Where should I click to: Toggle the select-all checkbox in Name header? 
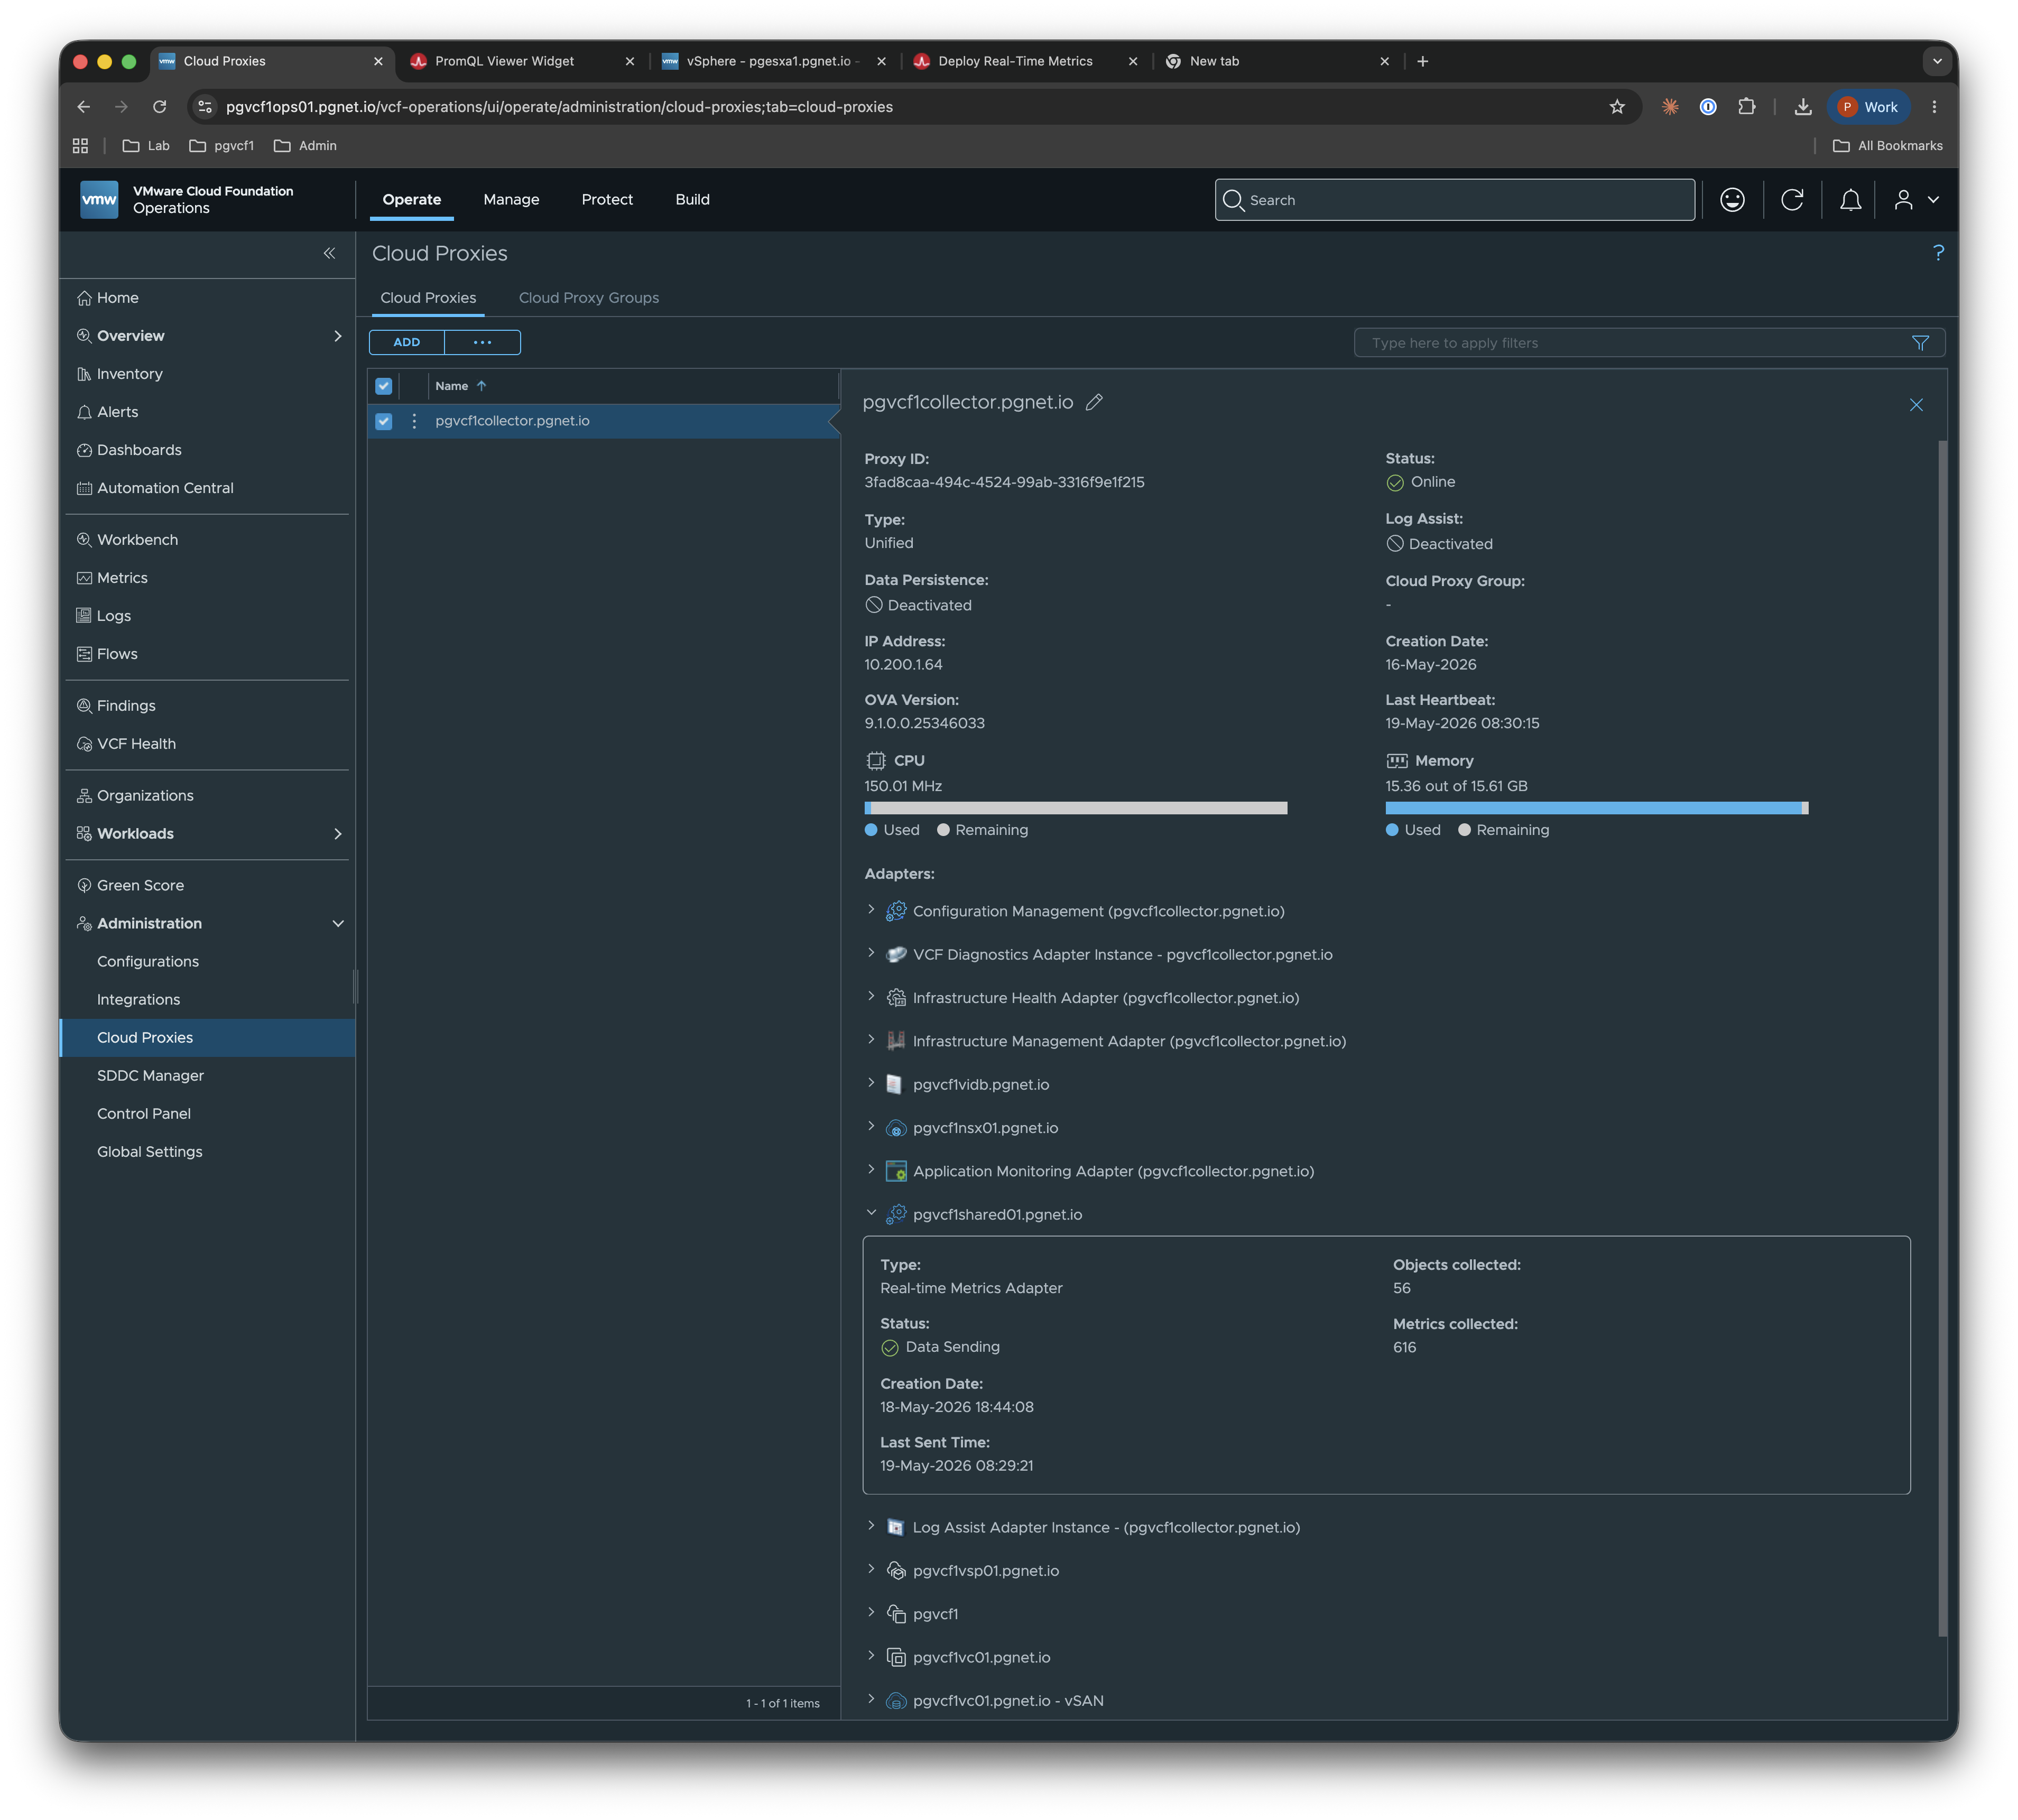coord(383,386)
